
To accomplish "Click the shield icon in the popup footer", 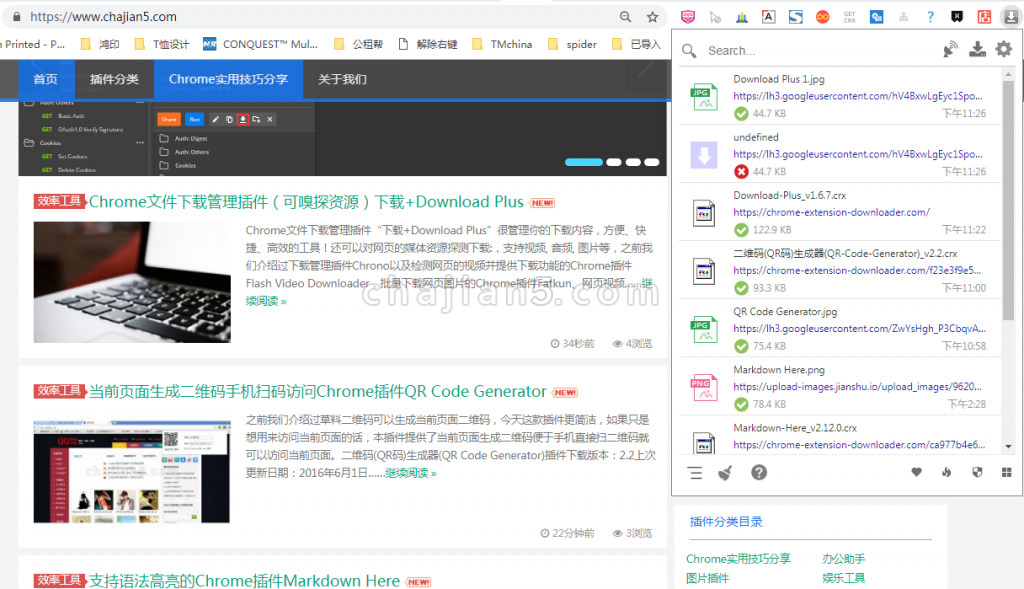I will tap(977, 472).
